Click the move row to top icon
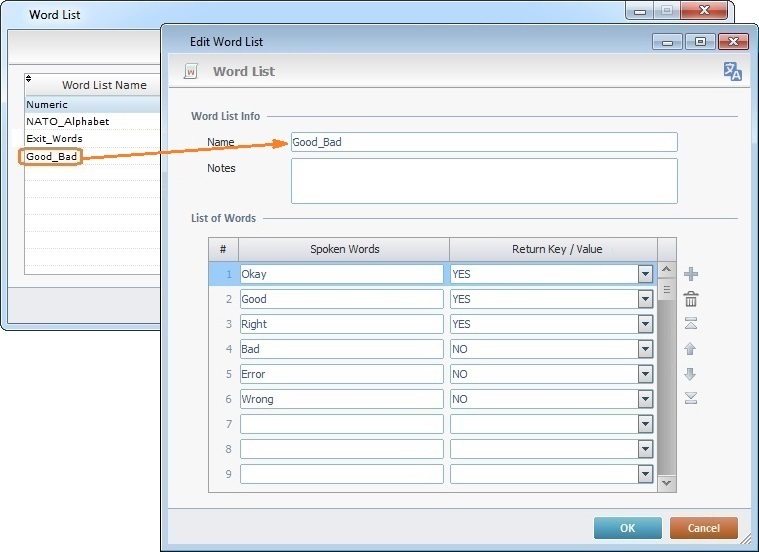759x552 pixels. [x=690, y=324]
